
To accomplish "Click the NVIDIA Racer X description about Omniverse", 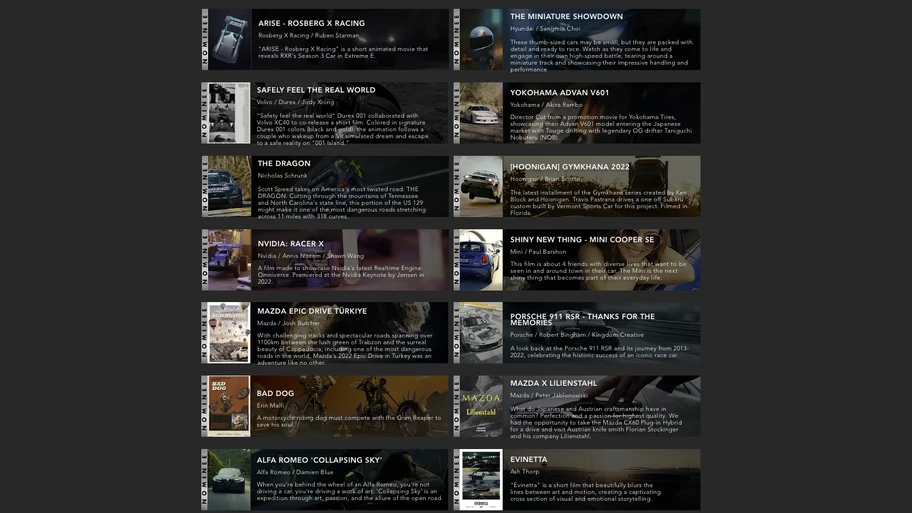I will pyautogui.click(x=341, y=275).
